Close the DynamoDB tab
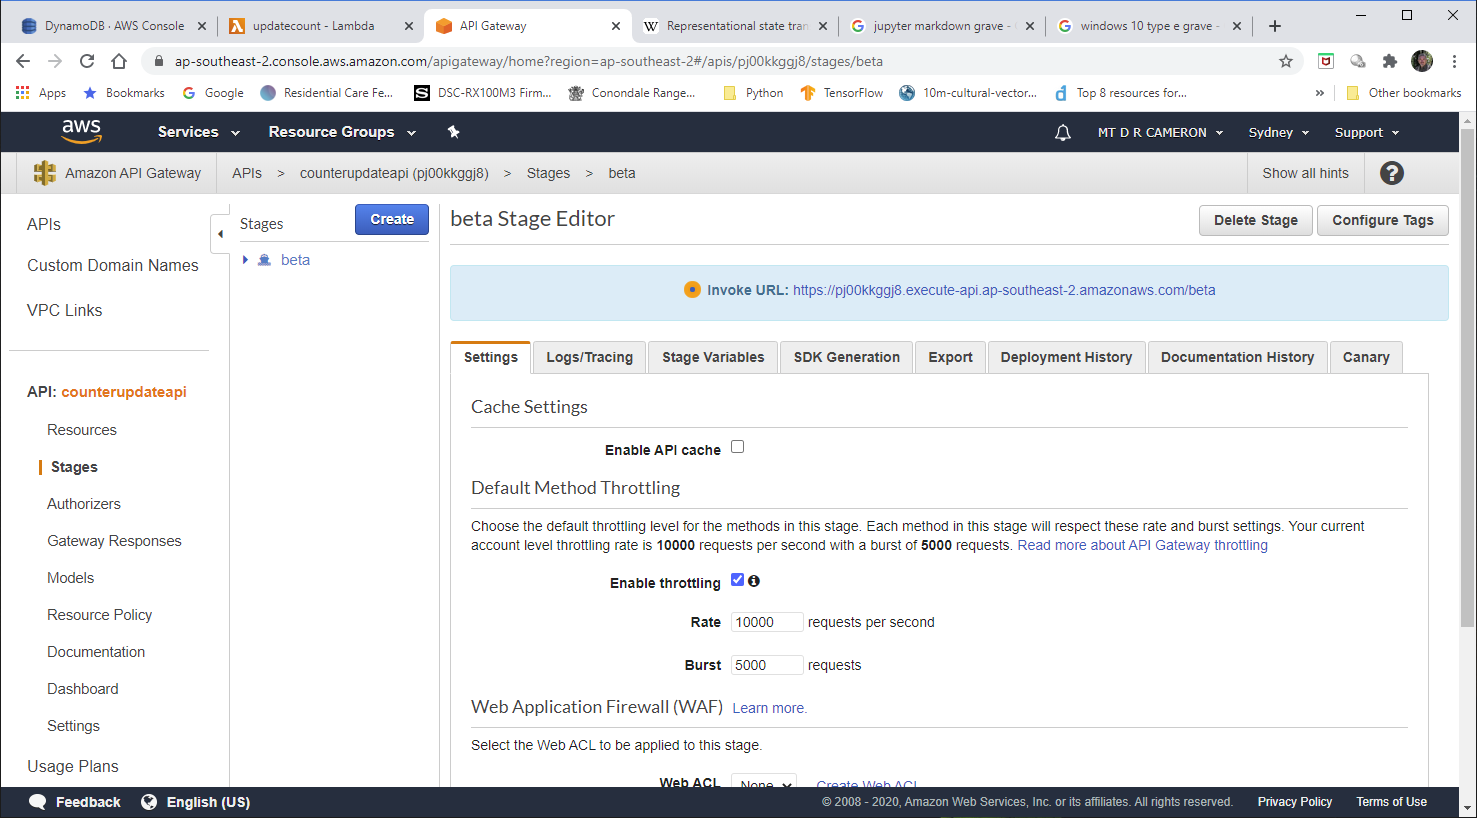The height and width of the screenshot is (818, 1477). pos(202,26)
